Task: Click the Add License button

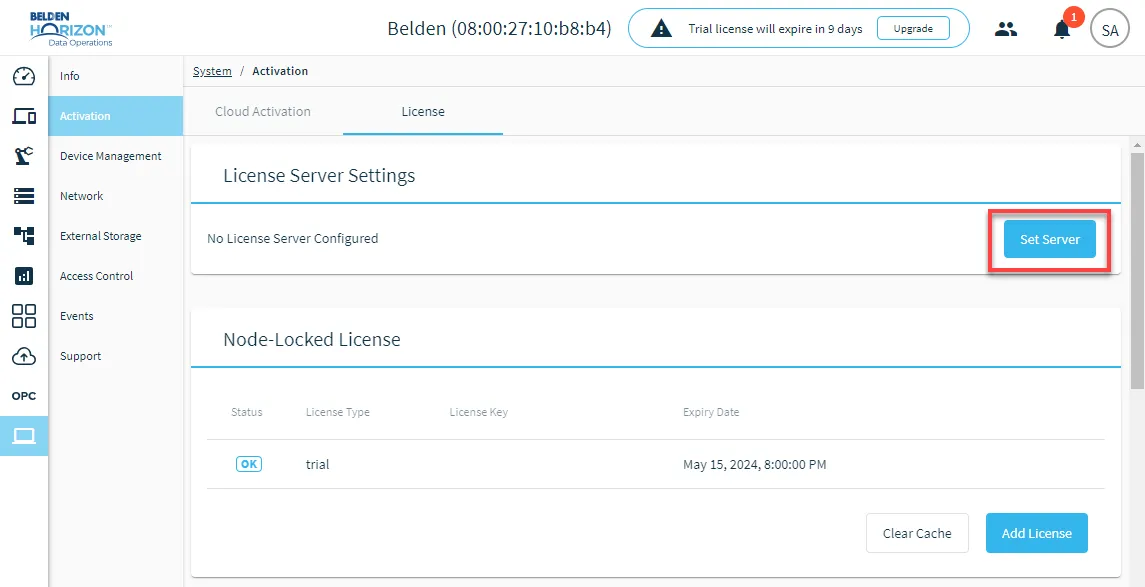Action: [x=1036, y=533]
